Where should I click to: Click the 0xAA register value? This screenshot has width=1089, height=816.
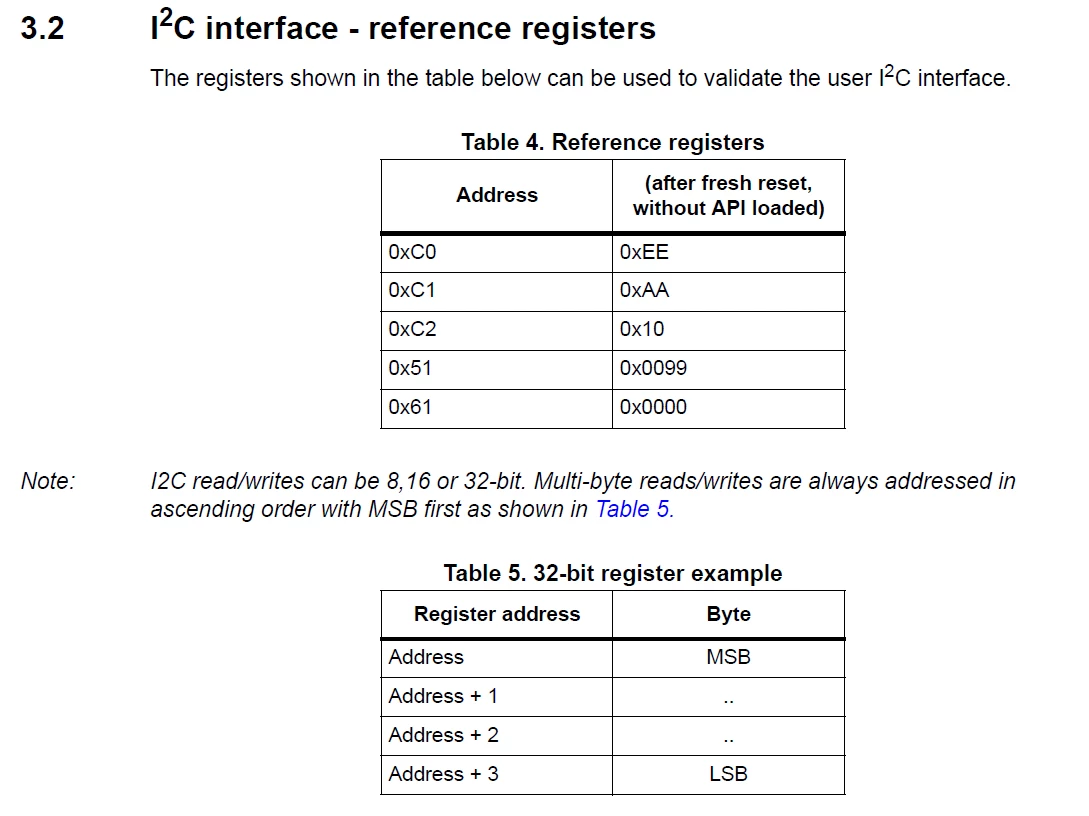(x=729, y=292)
